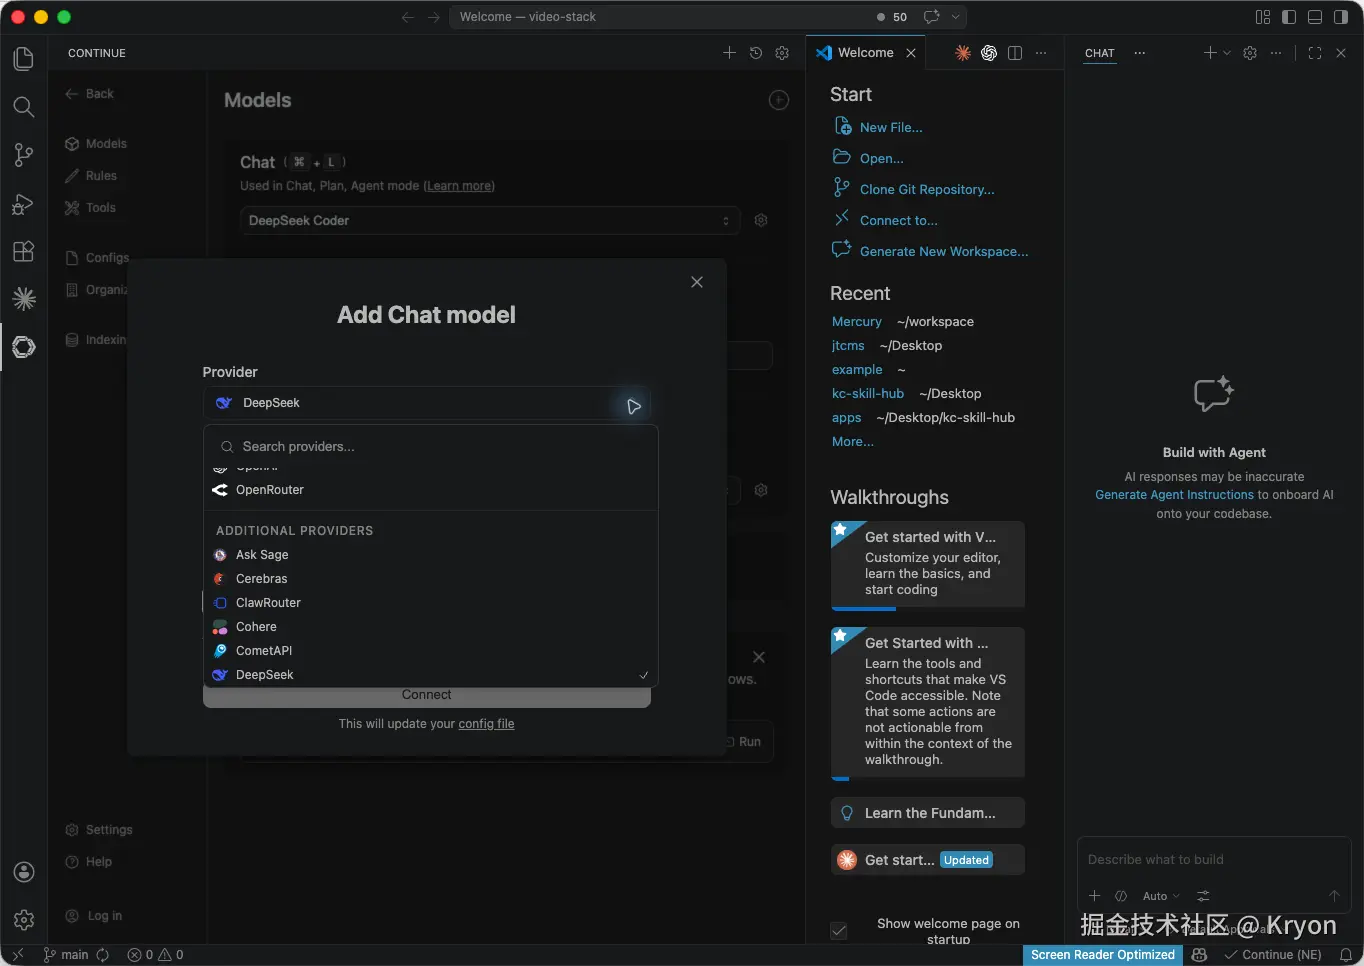Open recent workspace Mercury
Screen dimensions: 1364x966
click(x=857, y=322)
